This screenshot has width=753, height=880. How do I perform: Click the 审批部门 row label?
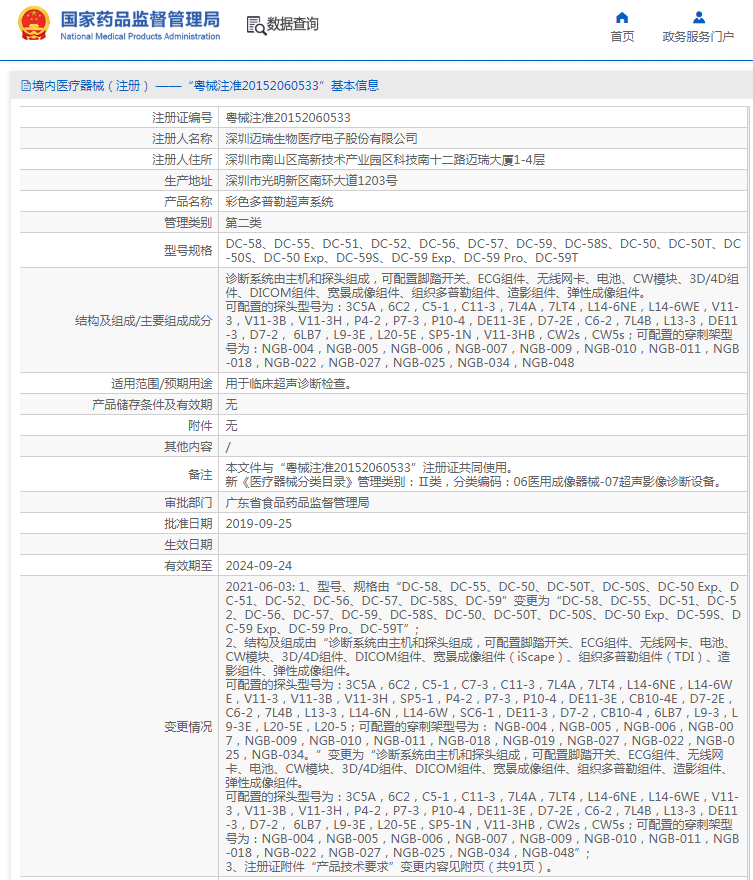pos(188,503)
